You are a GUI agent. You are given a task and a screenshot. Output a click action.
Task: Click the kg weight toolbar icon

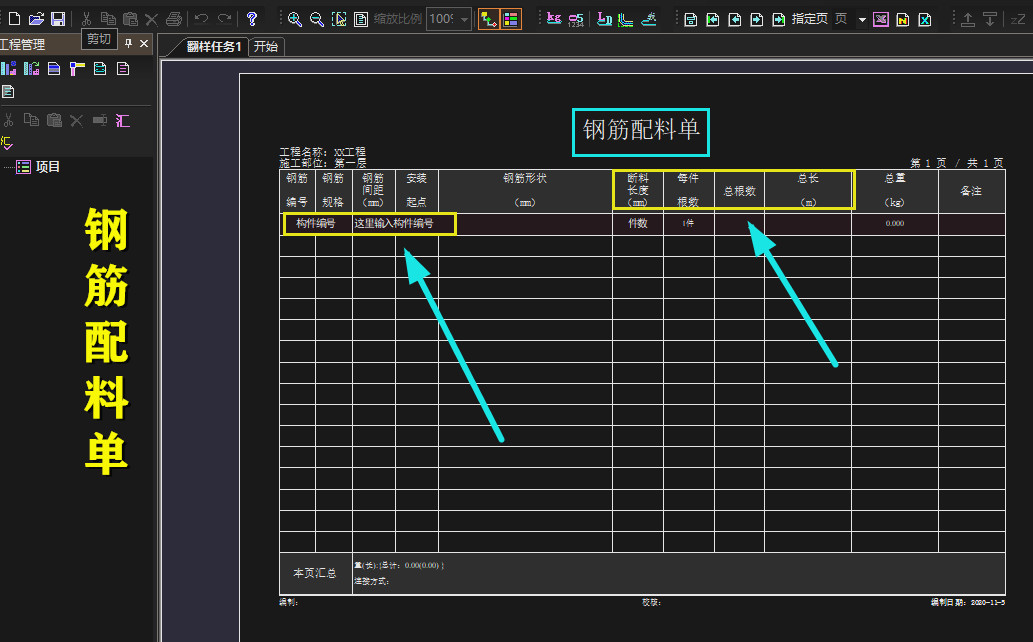pos(553,19)
